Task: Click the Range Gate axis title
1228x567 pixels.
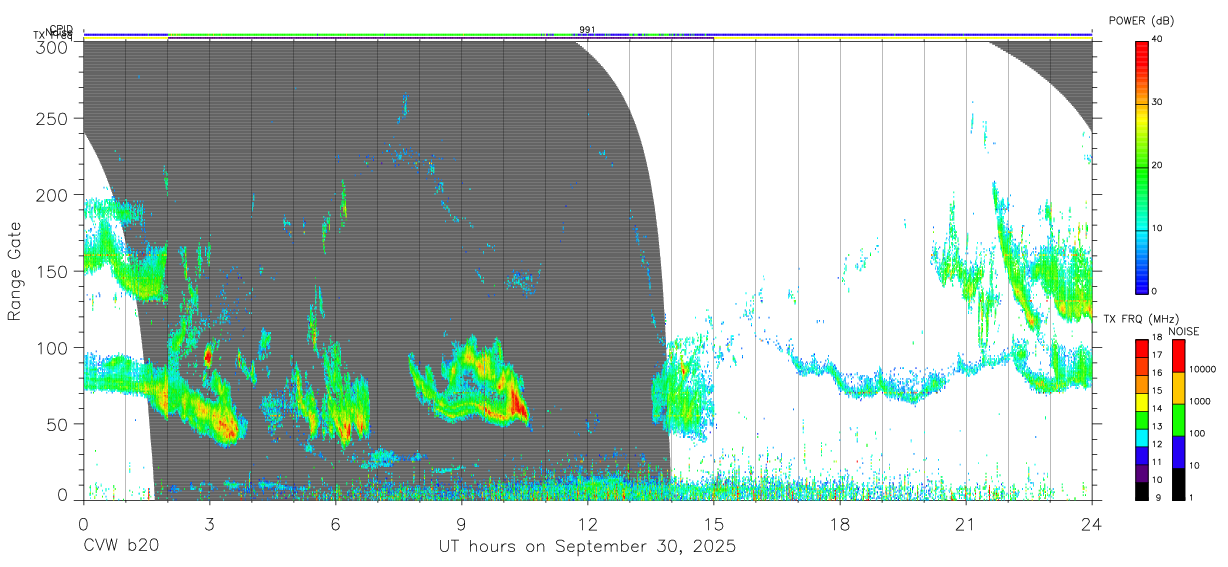Action: coord(15,270)
